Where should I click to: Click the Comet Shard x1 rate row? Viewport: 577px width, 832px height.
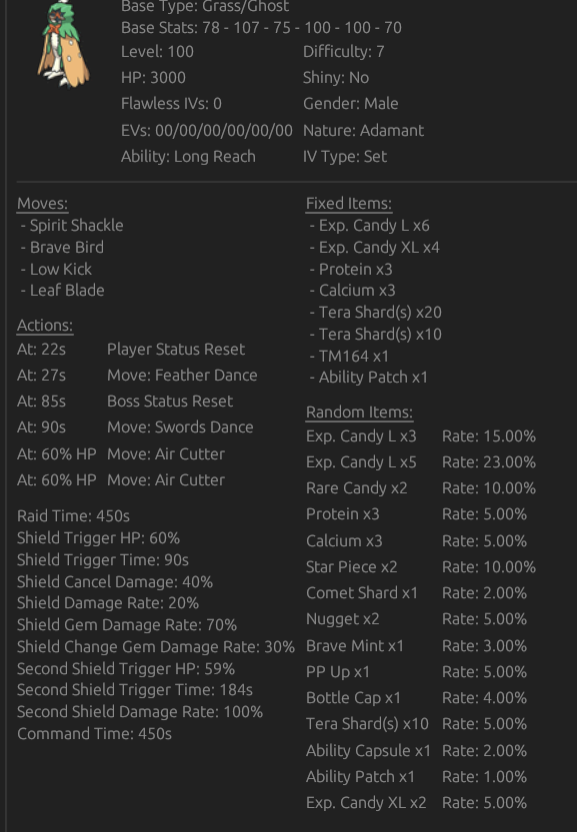(417, 593)
